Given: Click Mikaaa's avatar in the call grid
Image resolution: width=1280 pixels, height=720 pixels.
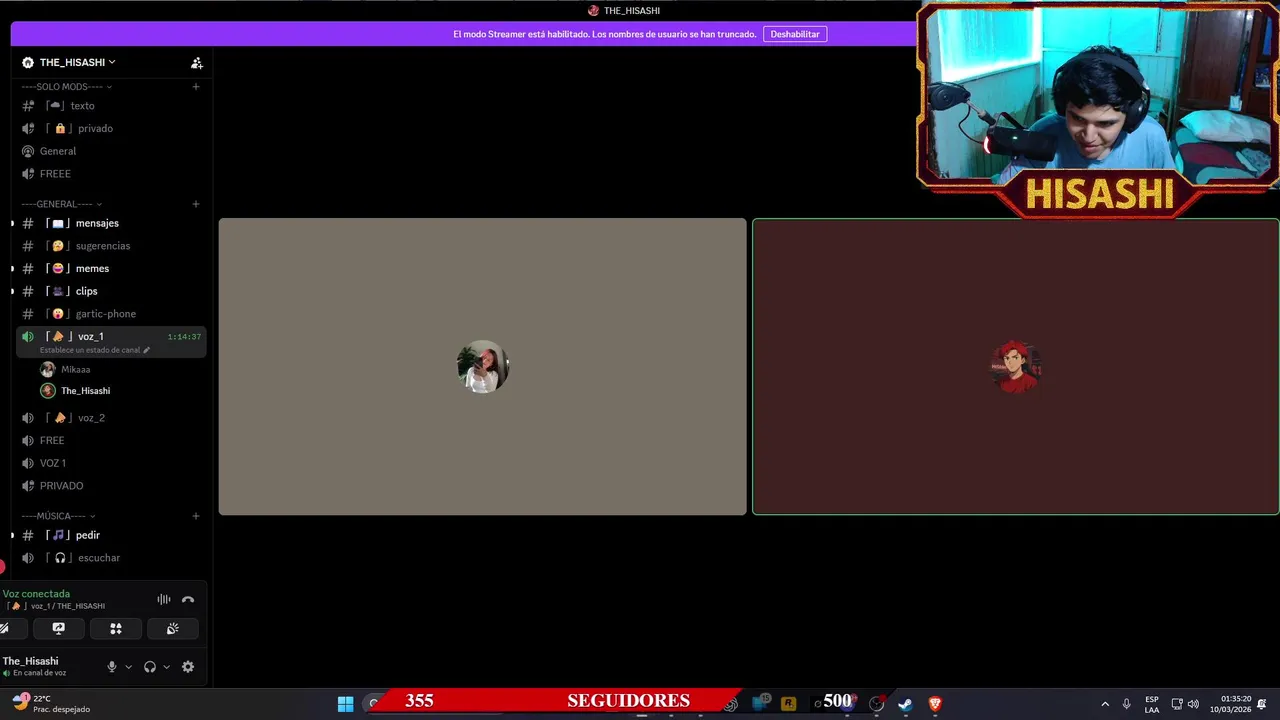Looking at the screenshot, I should click(x=483, y=367).
